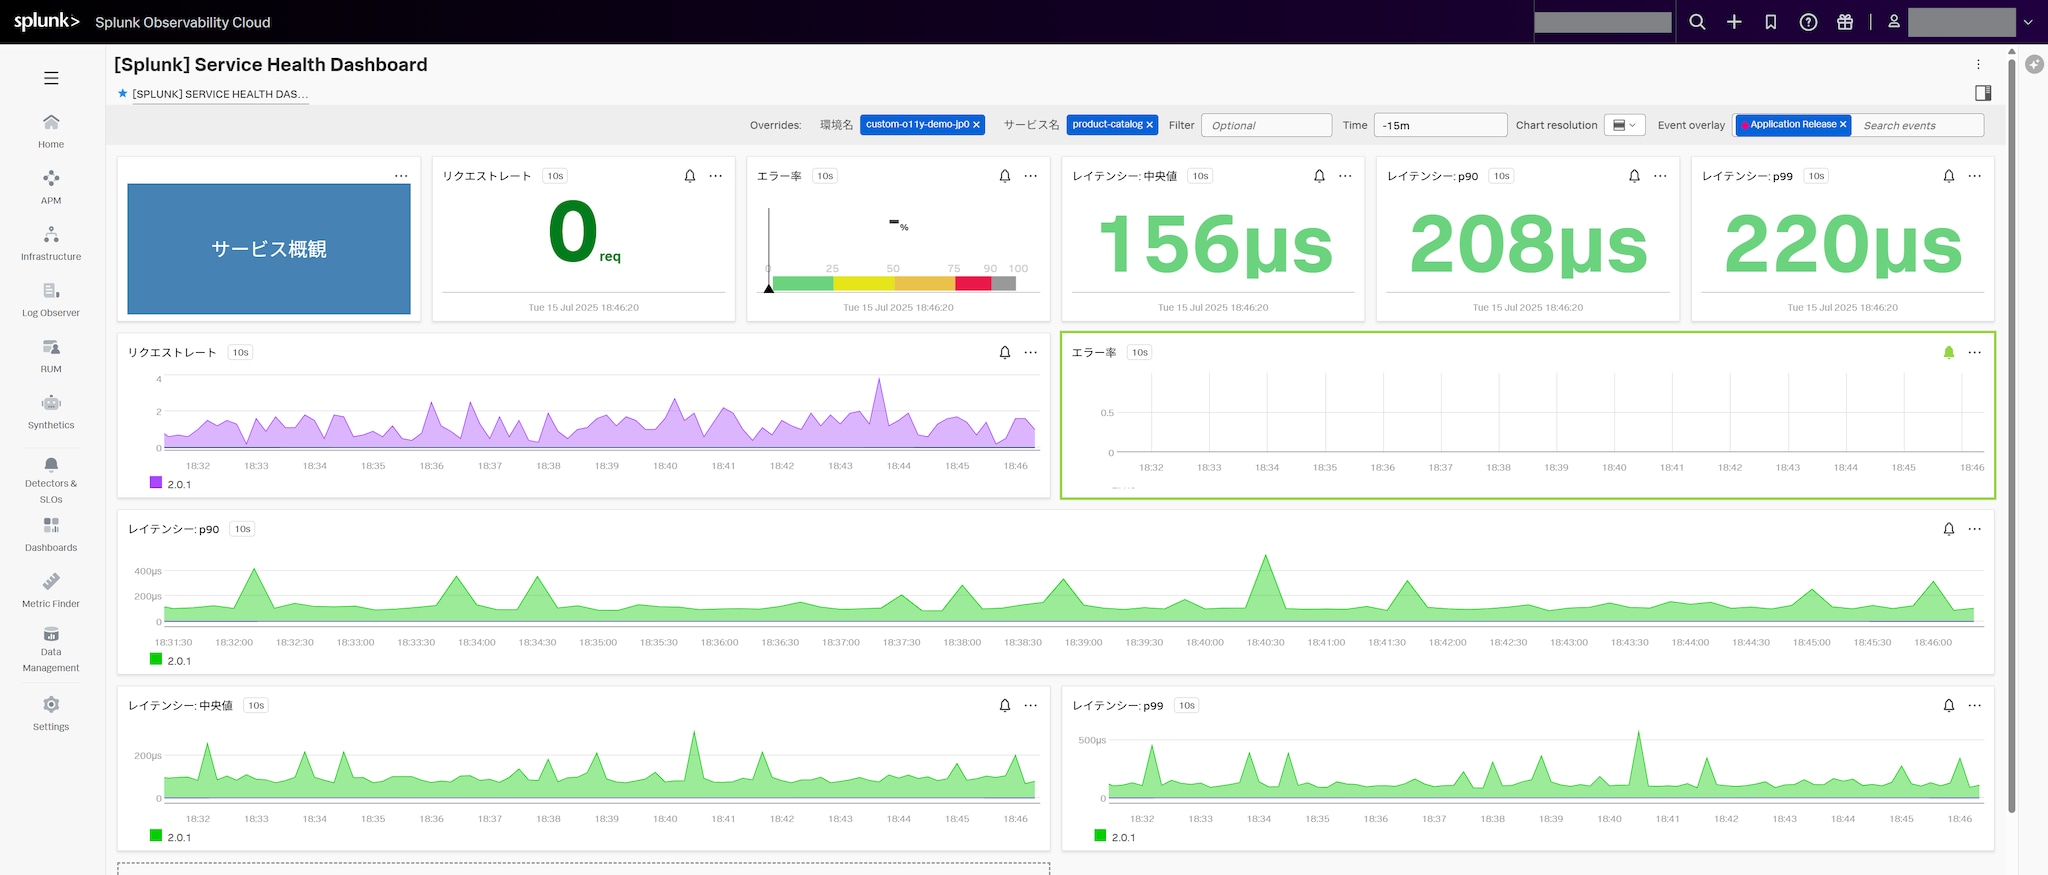
Task: Open account dropdown chevron in header
Action: click(x=2028, y=22)
